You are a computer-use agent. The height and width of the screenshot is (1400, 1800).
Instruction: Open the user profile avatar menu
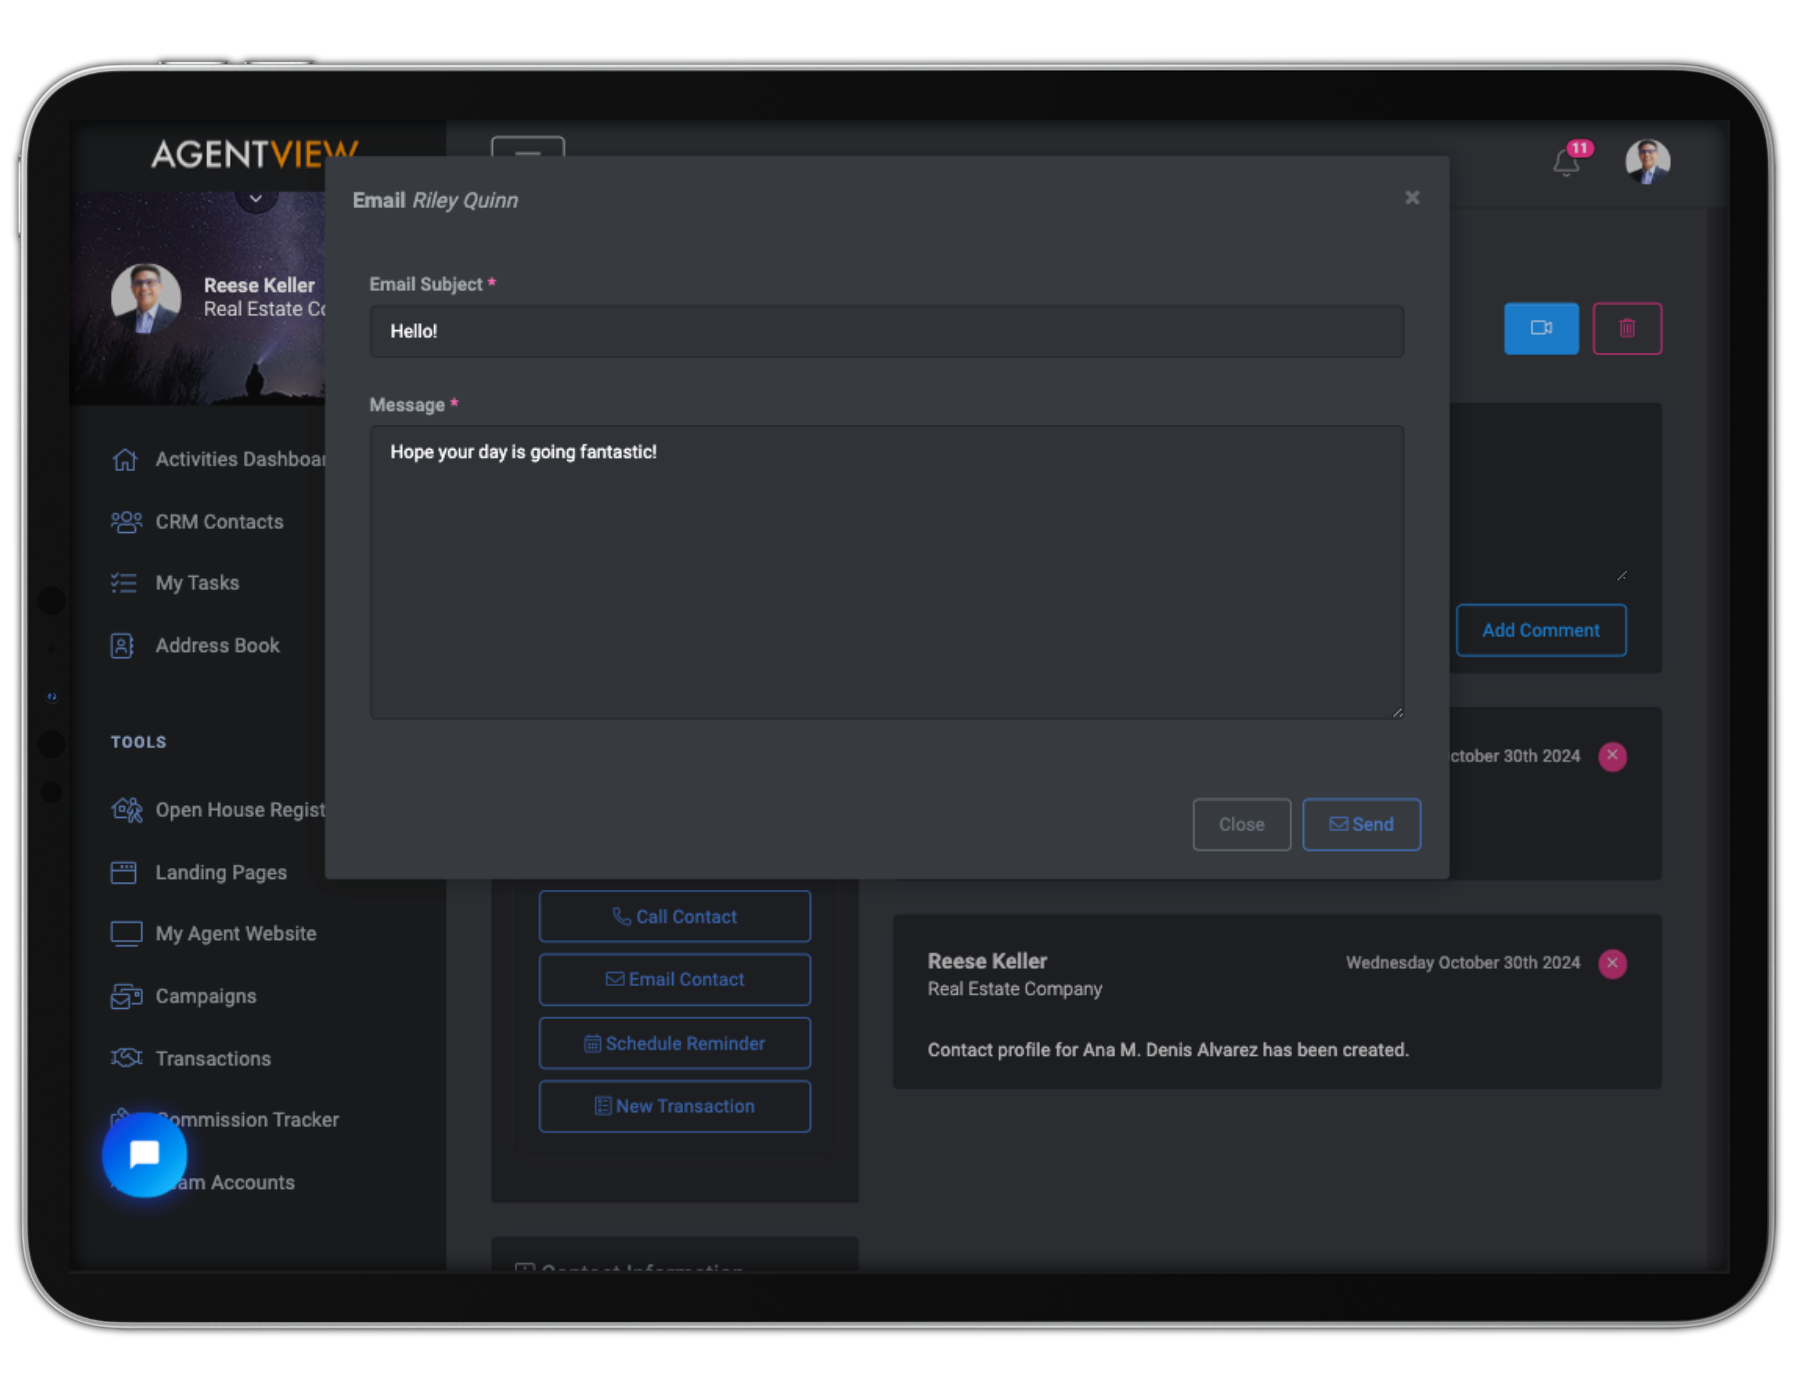tap(1647, 162)
